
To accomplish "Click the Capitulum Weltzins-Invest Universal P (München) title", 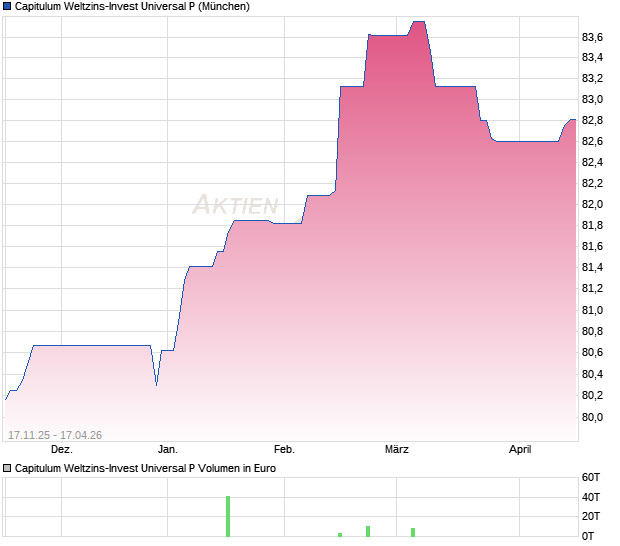I will coord(132,6).
